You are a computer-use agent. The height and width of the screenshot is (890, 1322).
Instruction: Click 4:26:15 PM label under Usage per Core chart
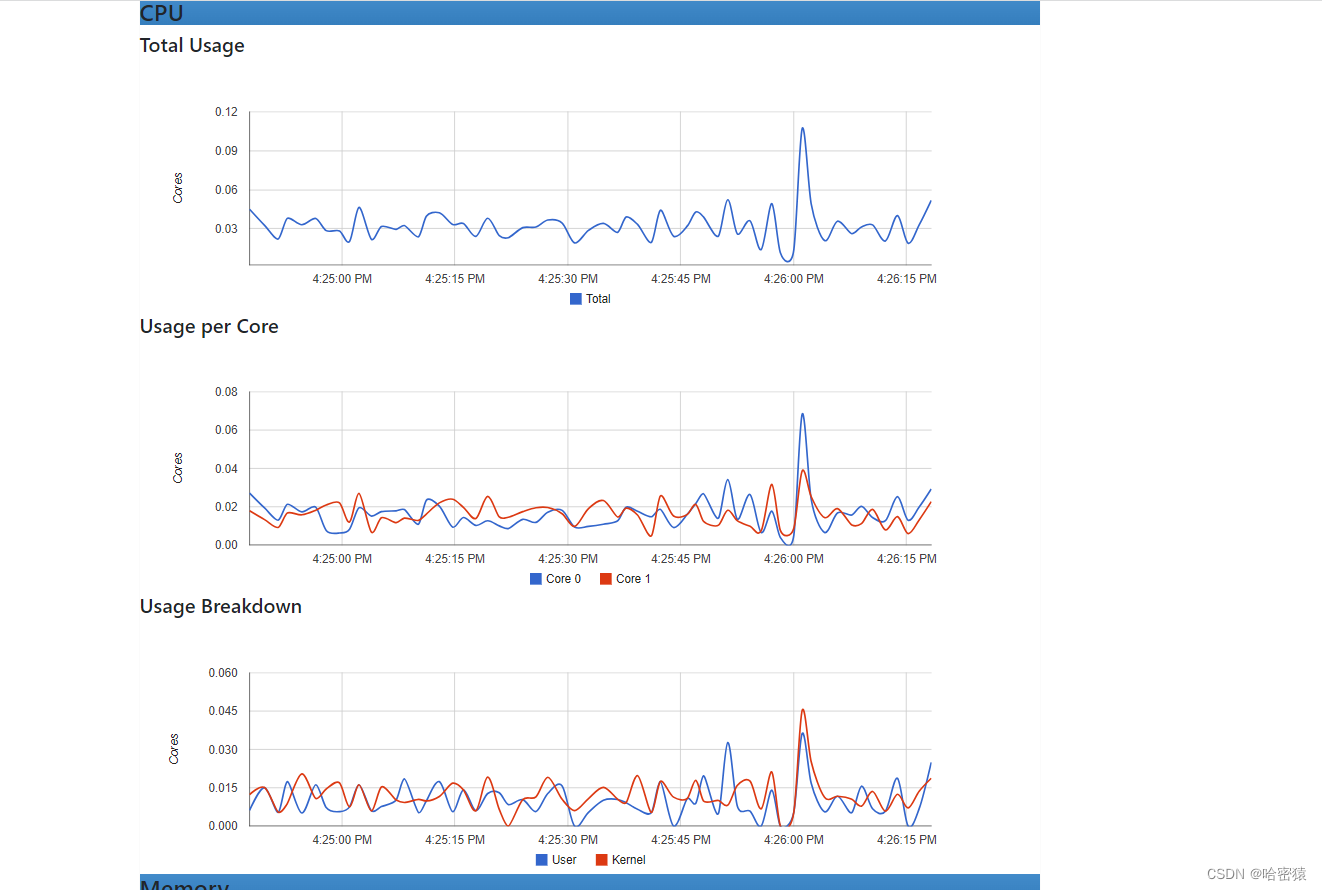(907, 559)
